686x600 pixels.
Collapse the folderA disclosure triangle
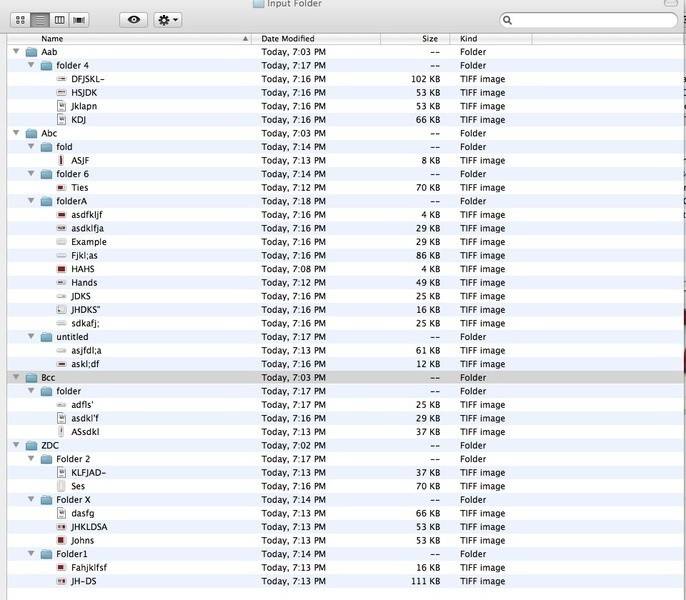point(31,201)
